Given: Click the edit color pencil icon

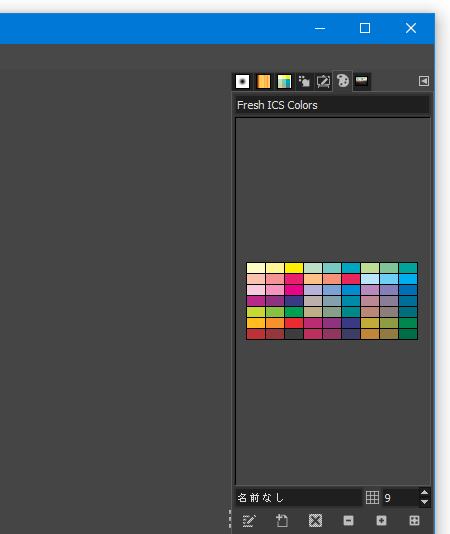Looking at the screenshot, I should pos(249,520).
